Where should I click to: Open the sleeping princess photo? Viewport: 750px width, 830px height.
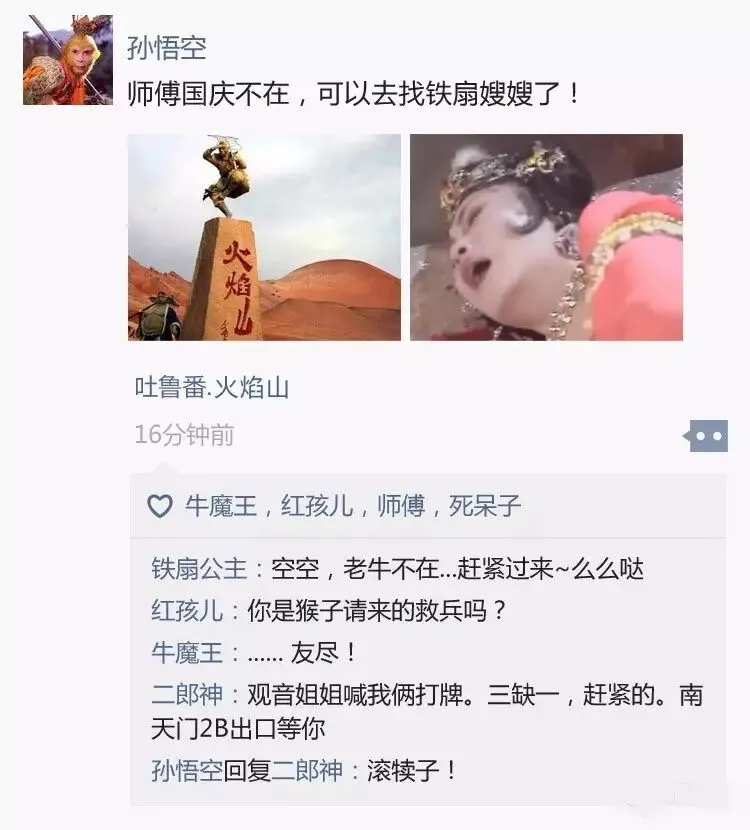546,237
